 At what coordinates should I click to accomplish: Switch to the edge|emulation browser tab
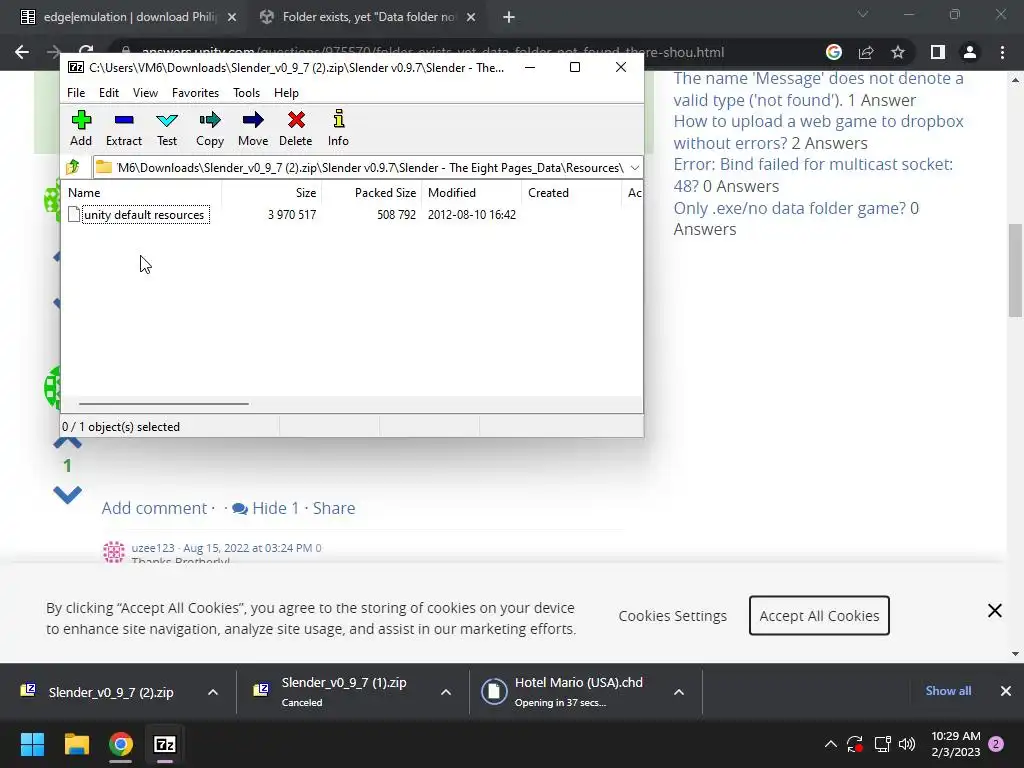(x=129, y=17)
